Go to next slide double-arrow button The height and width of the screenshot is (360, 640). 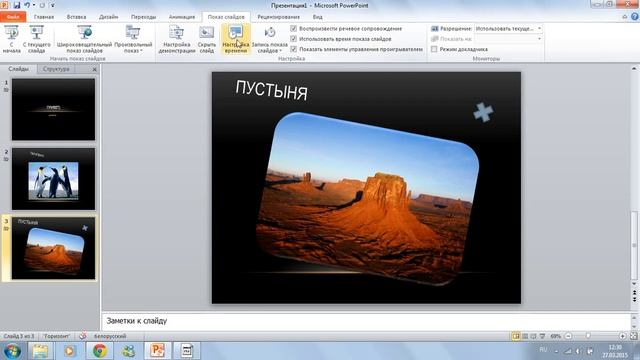[x=634, y=300]
